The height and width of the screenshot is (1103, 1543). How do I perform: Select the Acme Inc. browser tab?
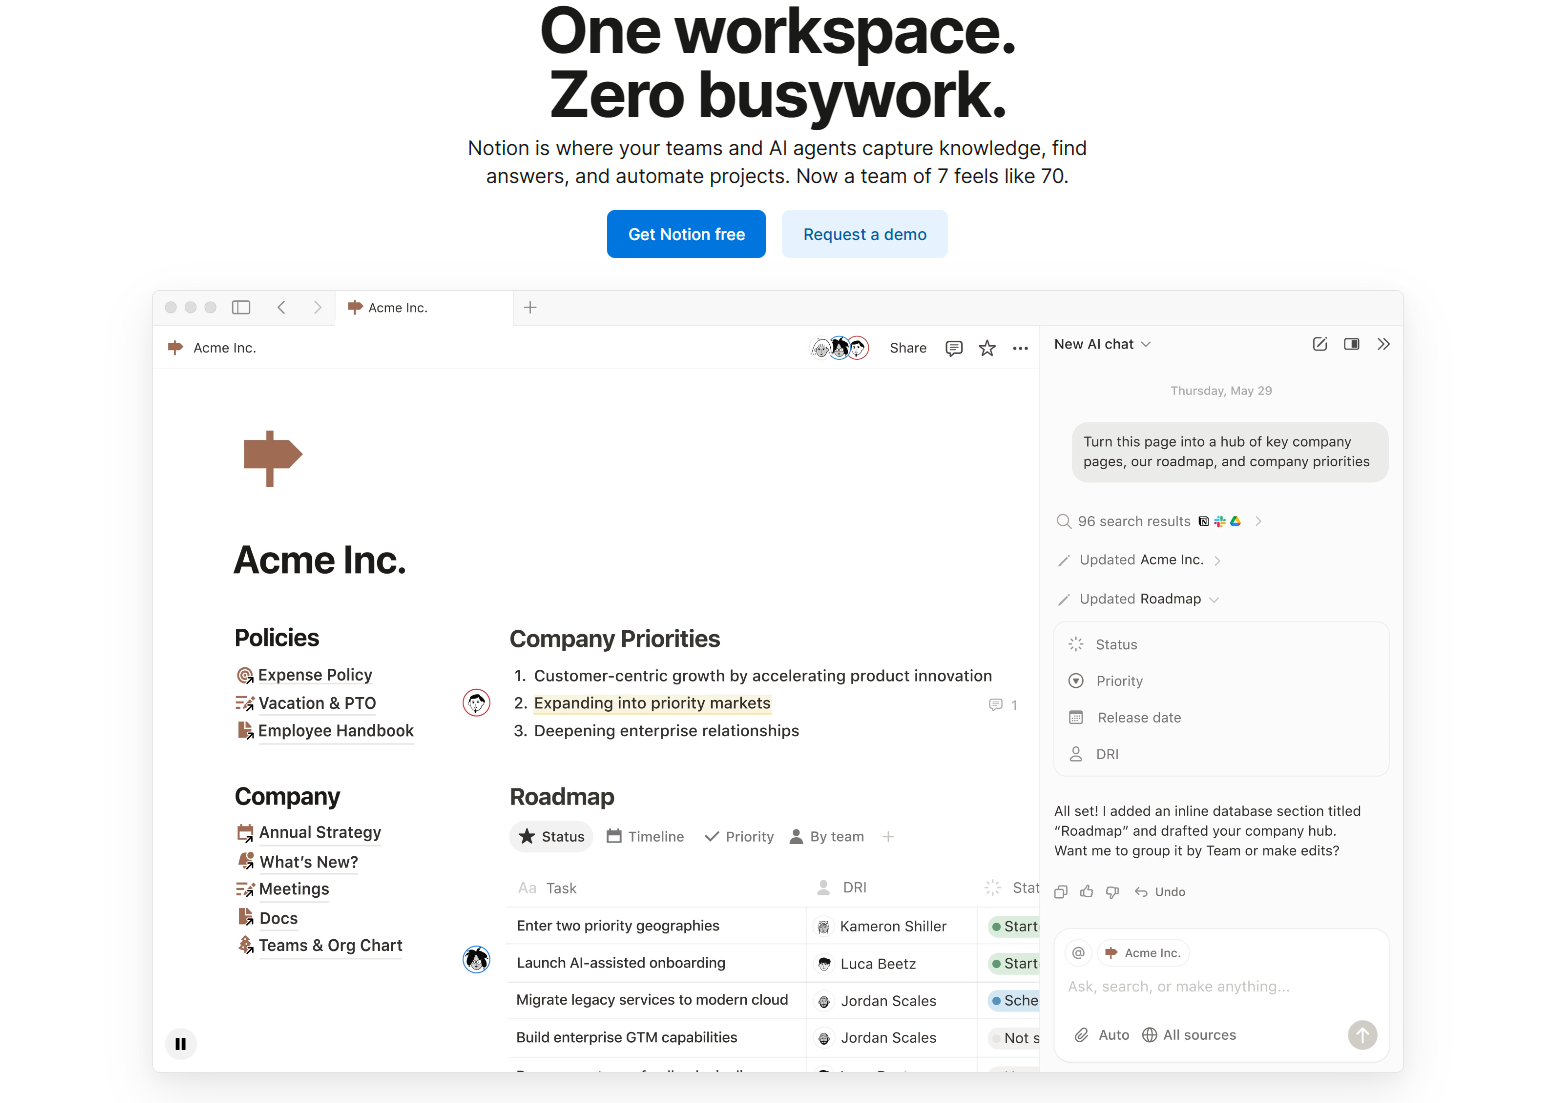click(424, 308)
